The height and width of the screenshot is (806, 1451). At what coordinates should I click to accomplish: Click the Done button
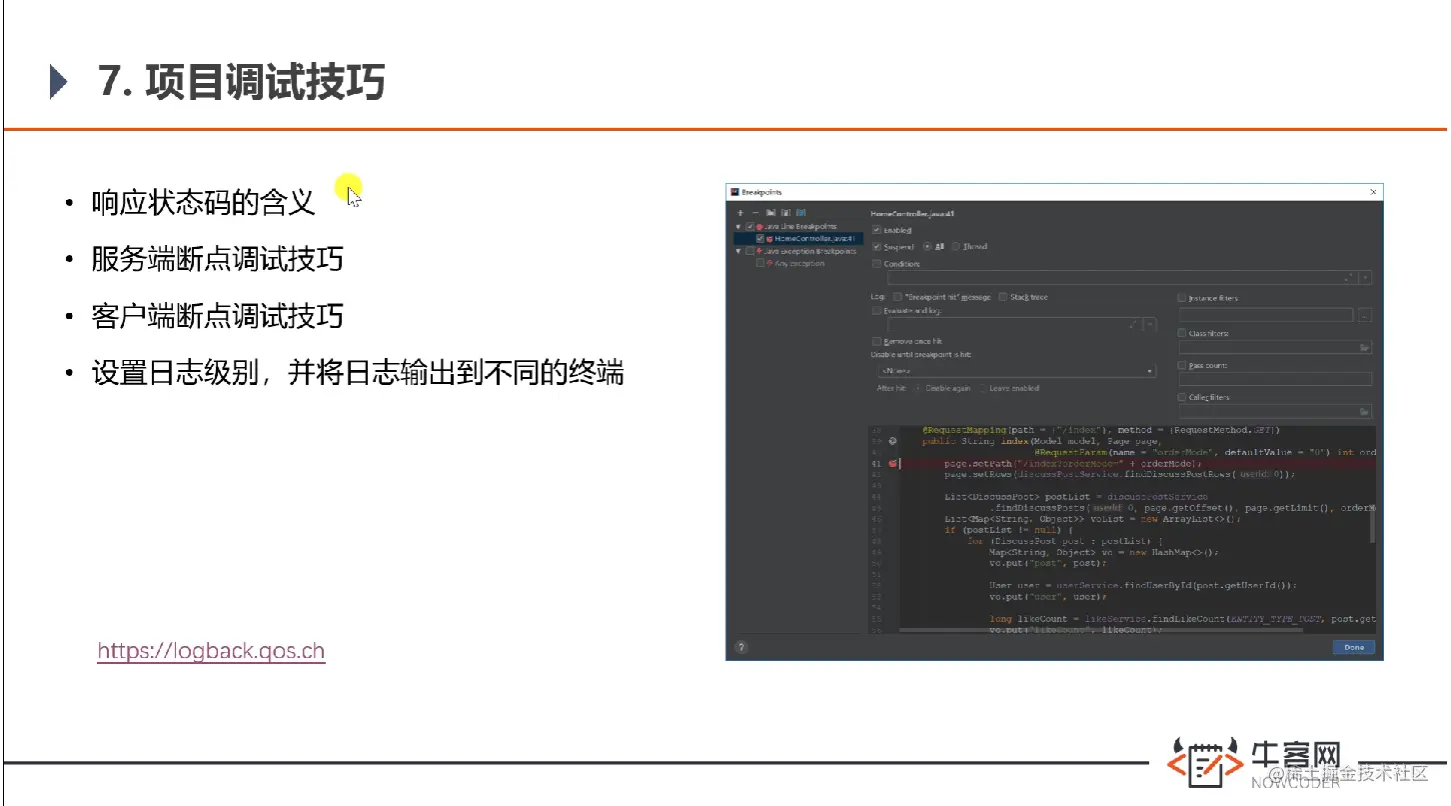pyautogui.click(x=1354, y=647)
